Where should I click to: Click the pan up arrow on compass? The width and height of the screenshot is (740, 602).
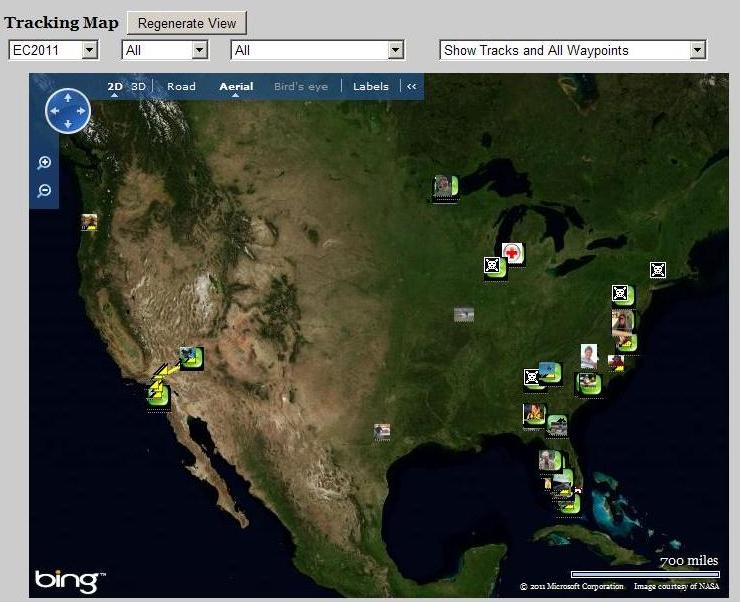pyautogui.click(x=68, y=98)
